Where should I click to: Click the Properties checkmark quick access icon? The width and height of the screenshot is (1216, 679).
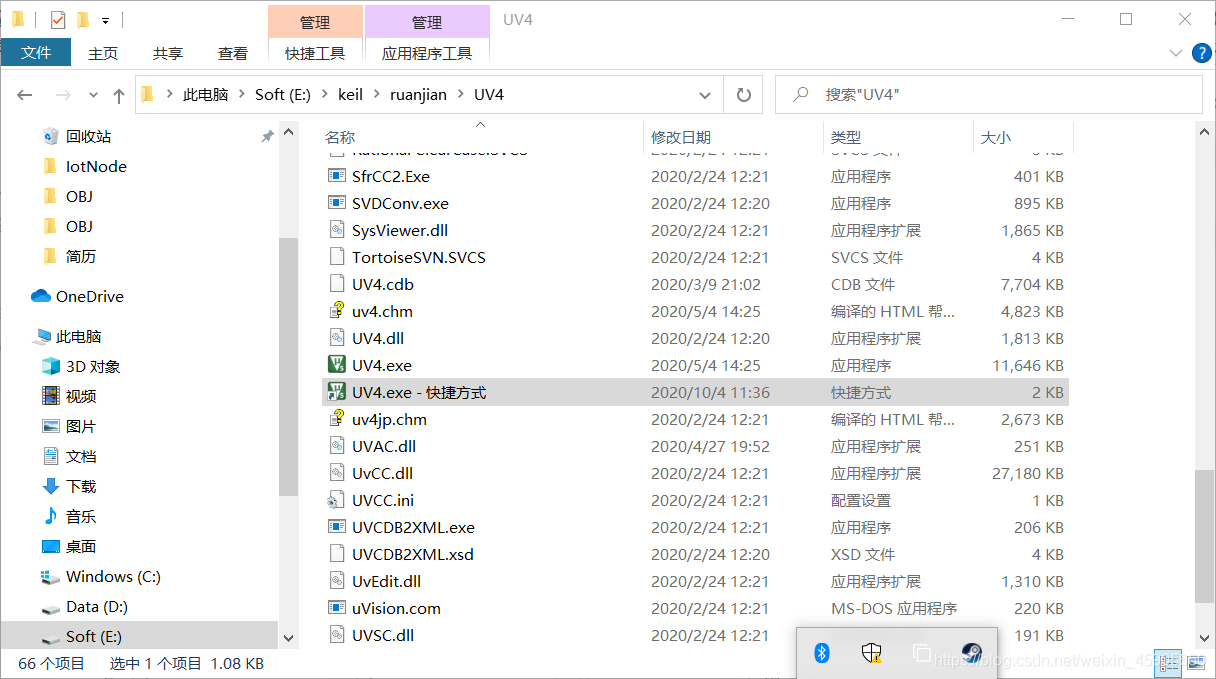pyautogui.click(x=58, y=19)
